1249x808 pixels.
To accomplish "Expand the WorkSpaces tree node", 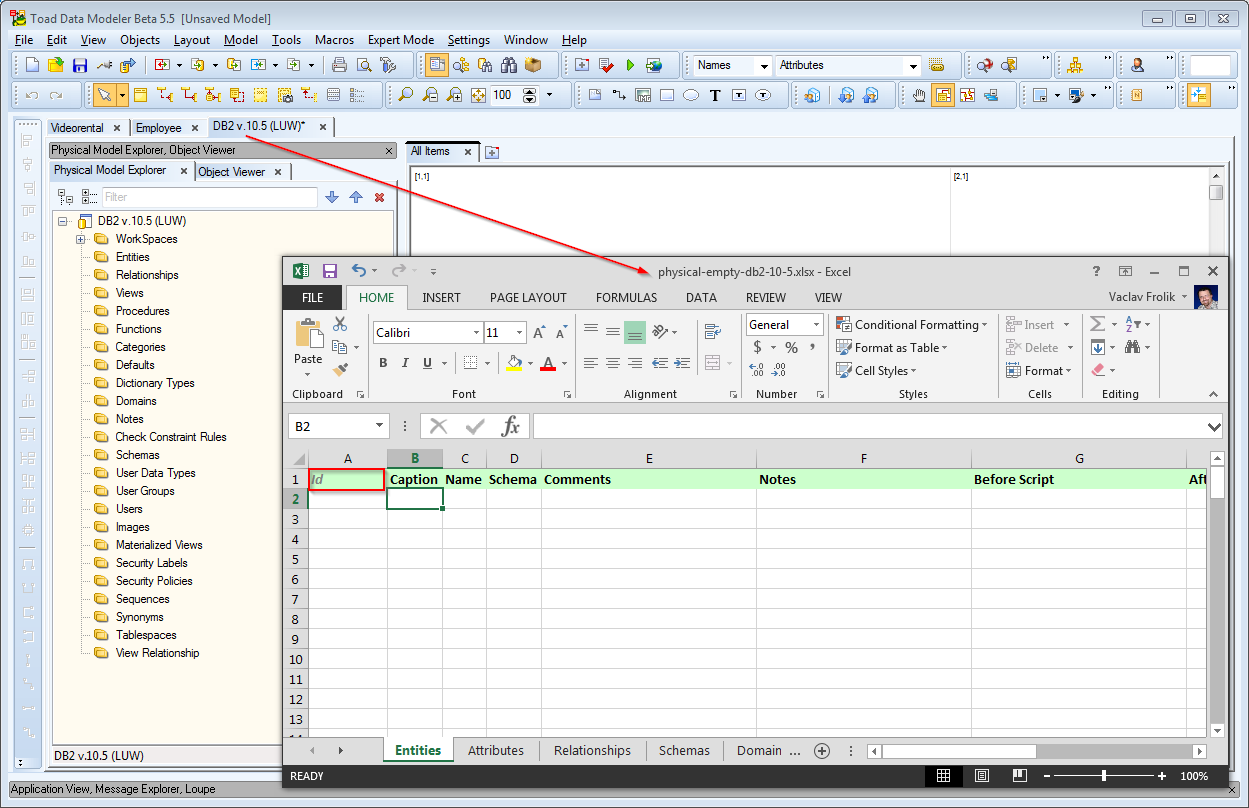I will 80,239.
